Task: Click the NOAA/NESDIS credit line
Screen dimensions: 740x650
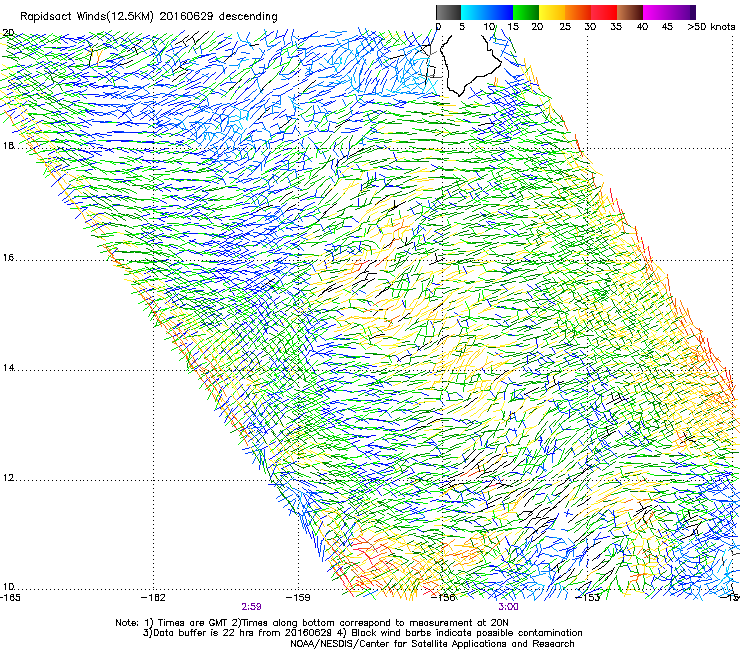Action: point(432,644)
